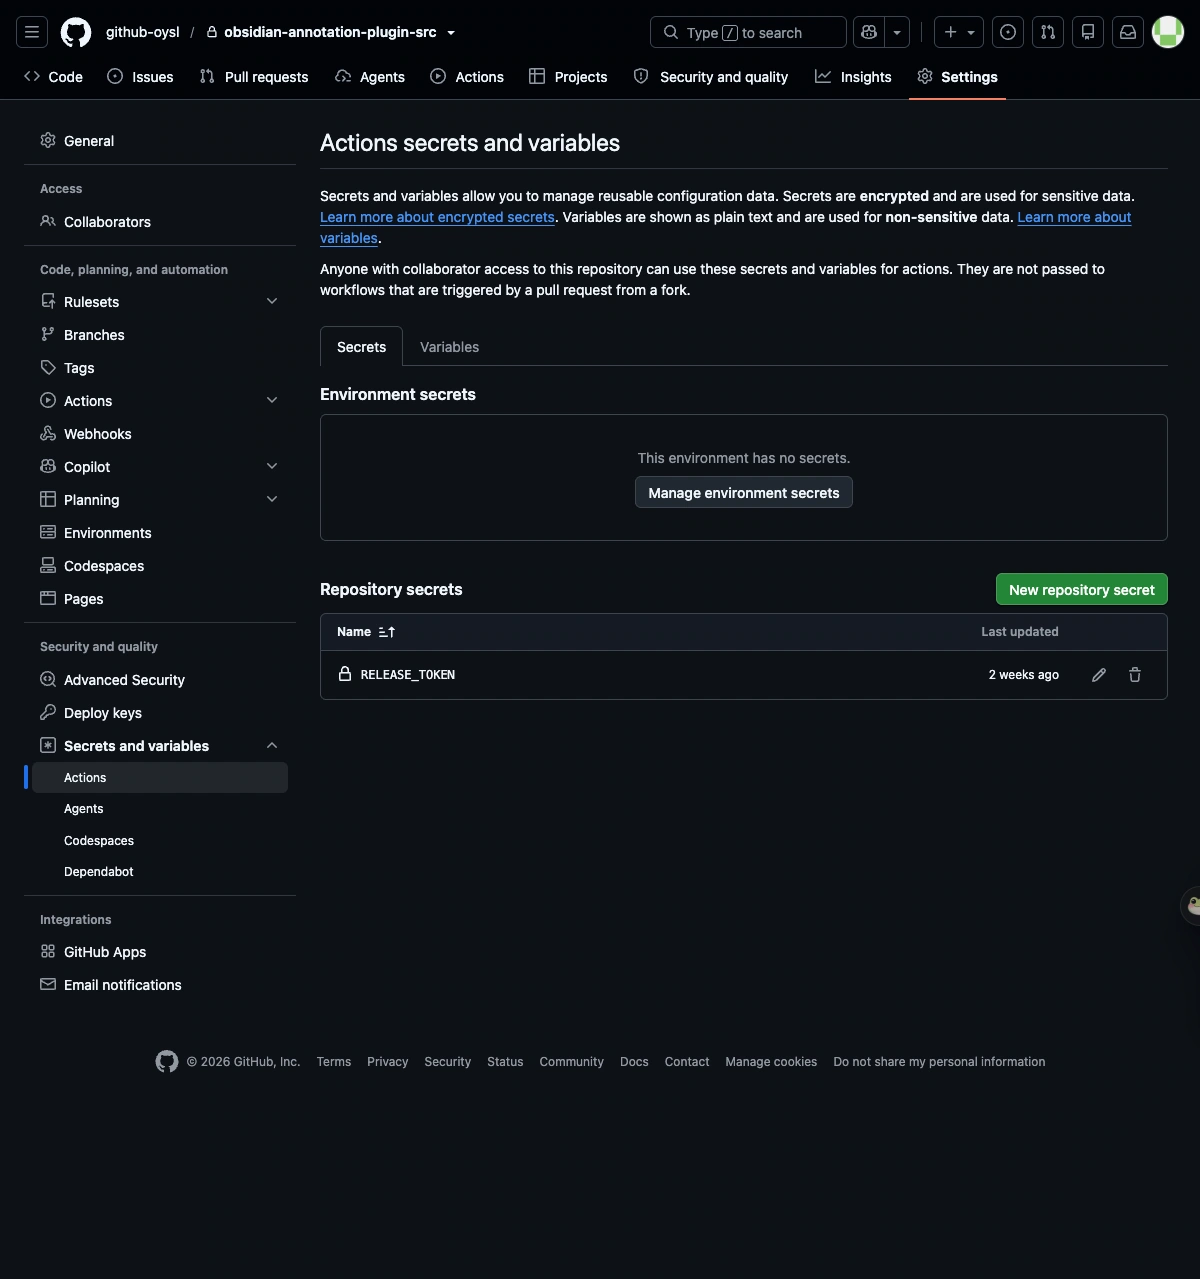Click the search input field
Screen dimensions: 1200x1279
pyautogui.click(x=748, y=32)
